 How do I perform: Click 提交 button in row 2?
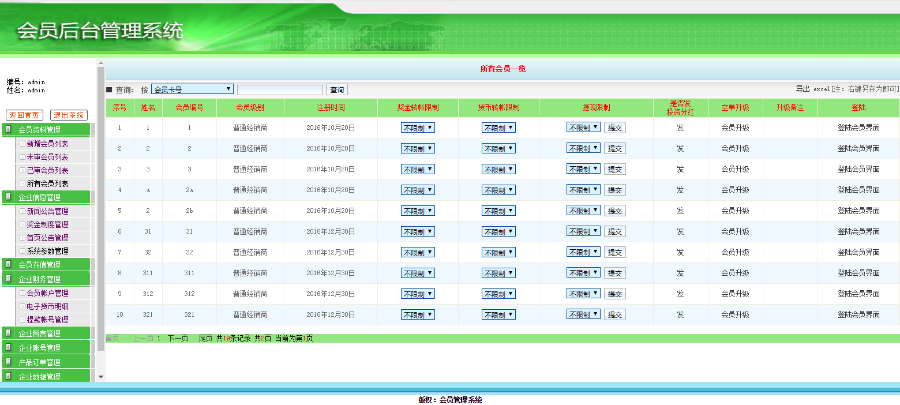coord(615,149)
